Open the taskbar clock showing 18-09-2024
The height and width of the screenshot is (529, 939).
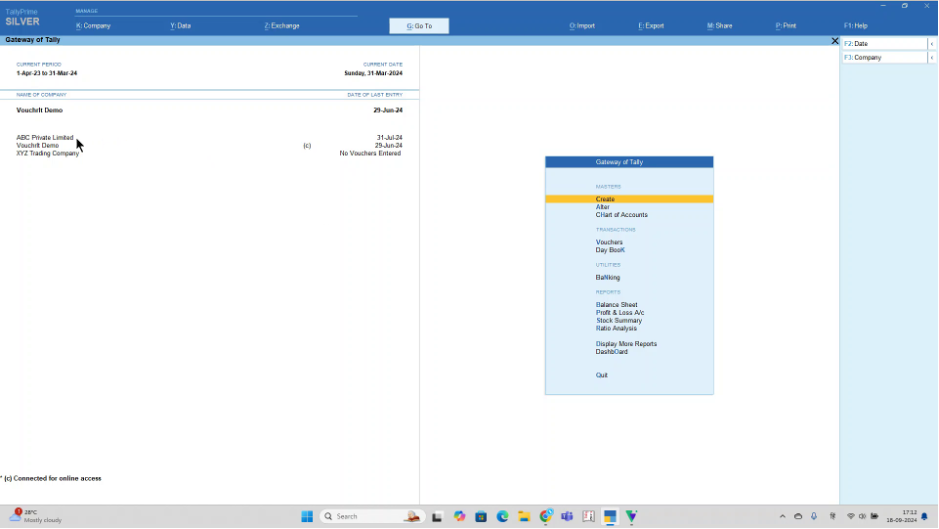(901, 516)
